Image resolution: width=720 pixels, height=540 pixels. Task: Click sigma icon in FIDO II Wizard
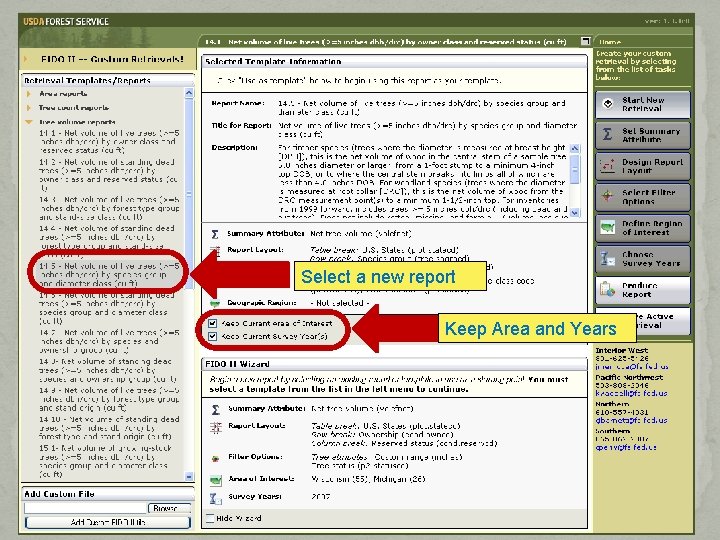point(215,410)
